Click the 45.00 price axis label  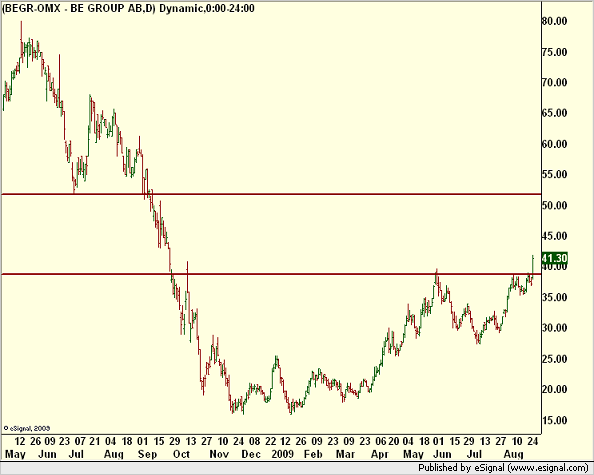click(555, 236)
